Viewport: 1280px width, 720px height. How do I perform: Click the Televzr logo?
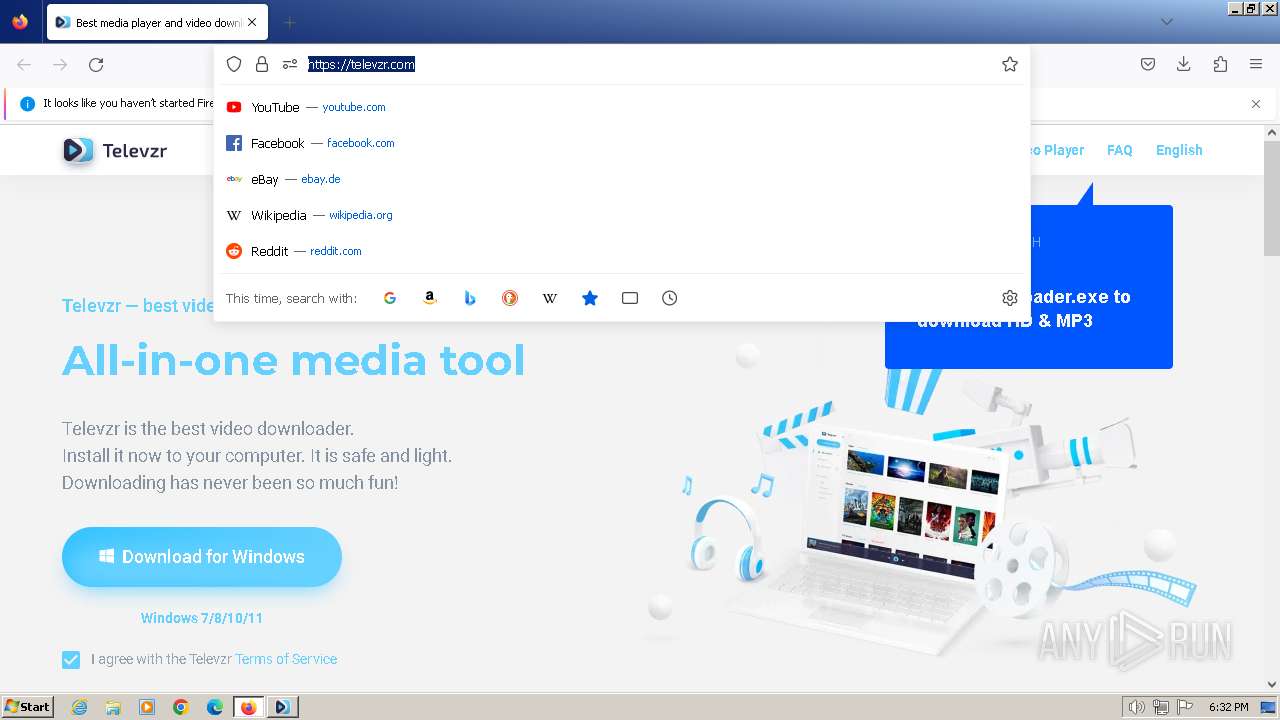point(114,151)
